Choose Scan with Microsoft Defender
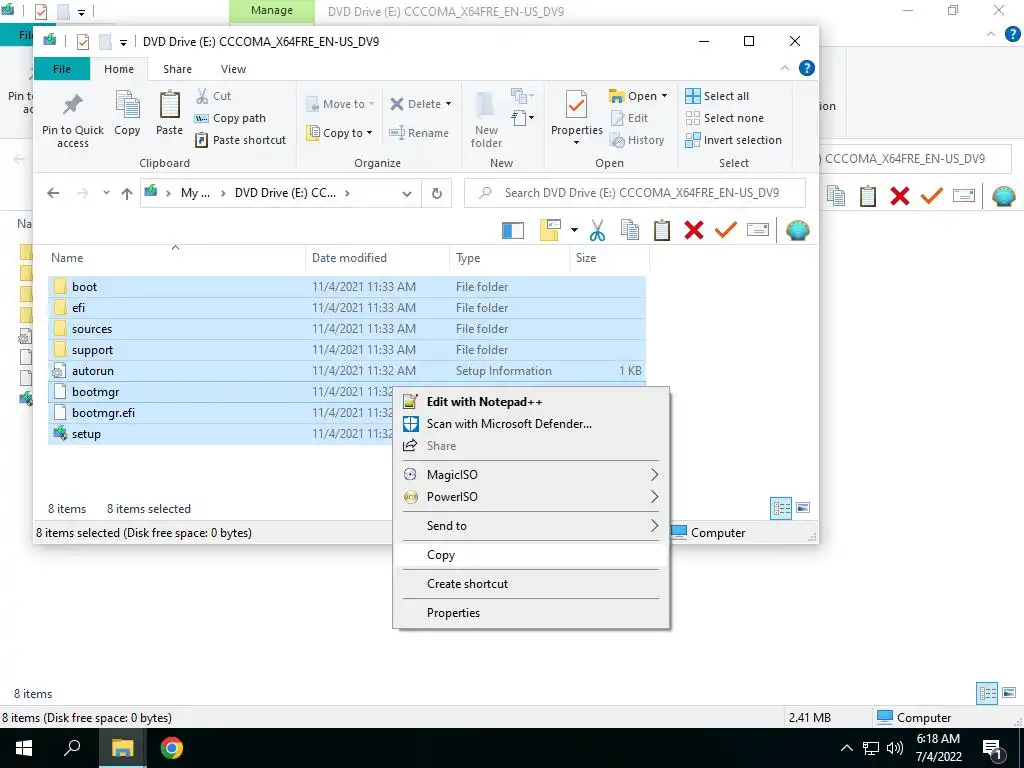 pos(530,424)
